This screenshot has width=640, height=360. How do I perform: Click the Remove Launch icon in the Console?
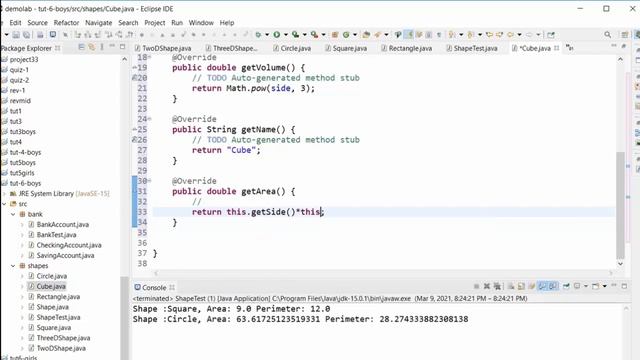coord(487,286)
